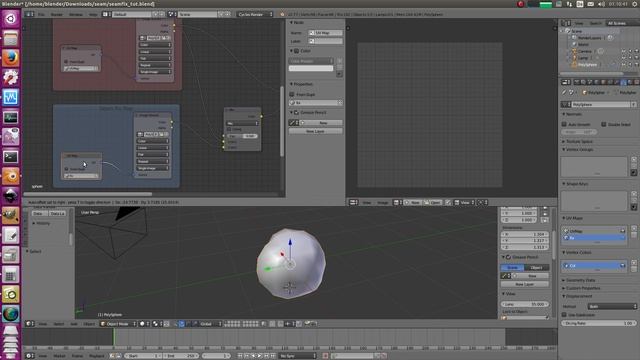Click the properties editor type icon
640x360 pixels.
click(565, 82)
